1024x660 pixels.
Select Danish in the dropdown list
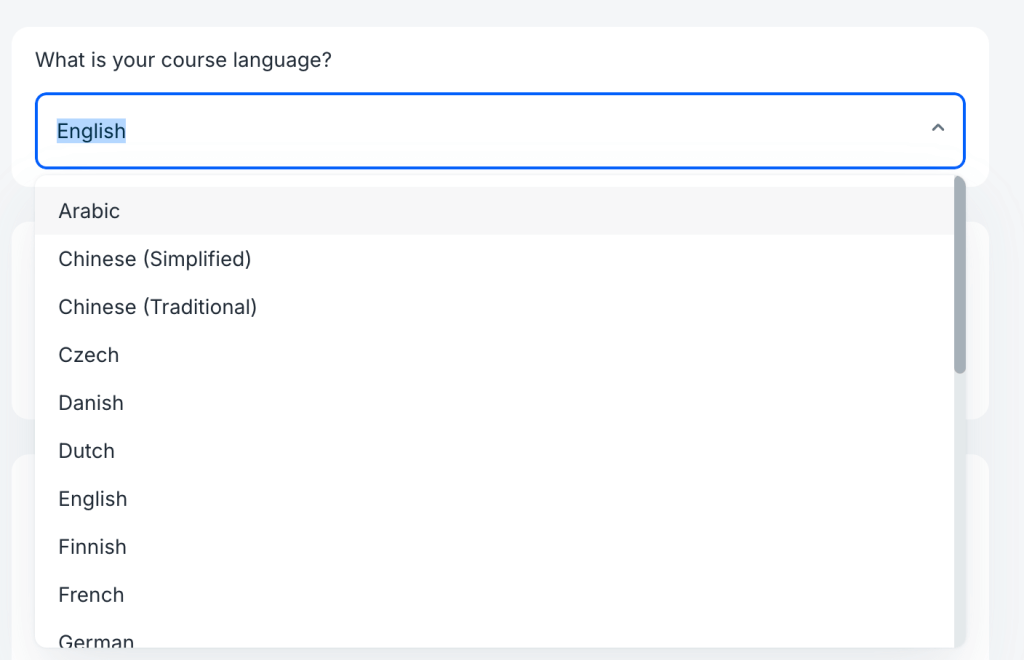pyautogui.click(x=91, y=403)
